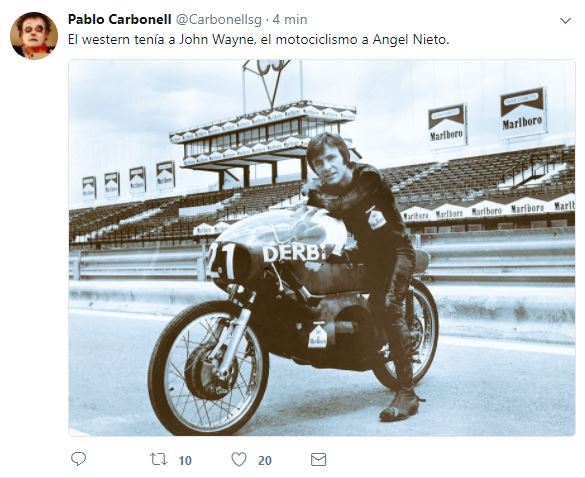Click the control tower grandstand in the photo

pos(263,144)
